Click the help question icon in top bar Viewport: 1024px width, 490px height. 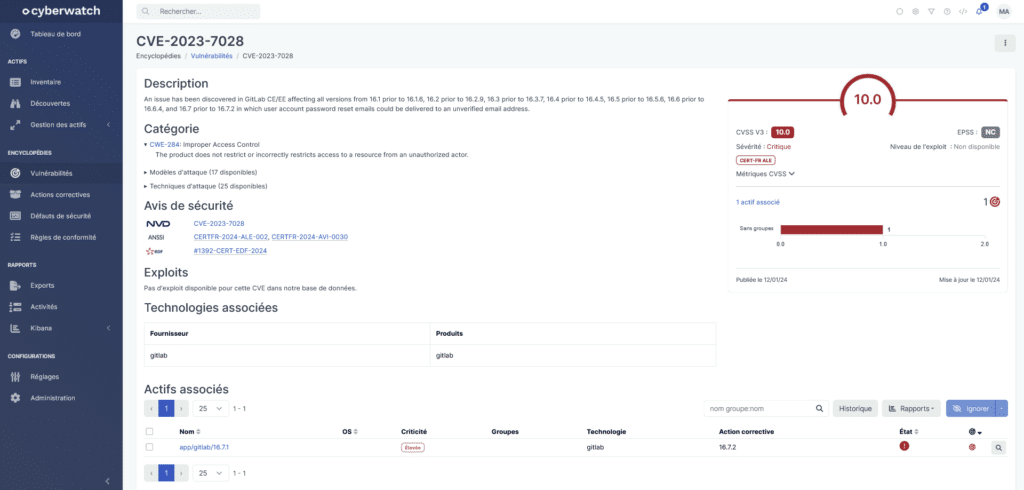click(x=947, y=11)
